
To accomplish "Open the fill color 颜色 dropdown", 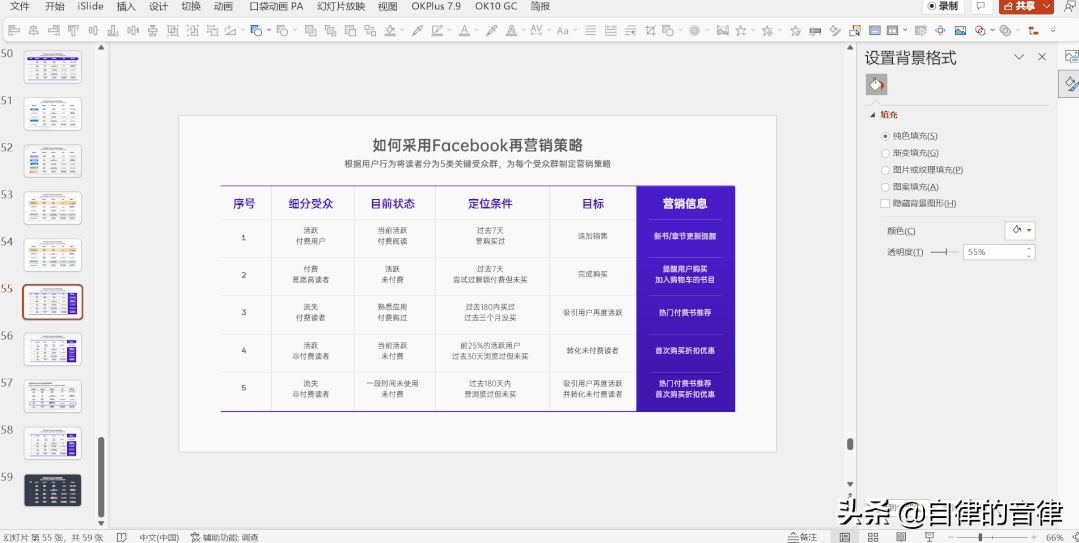I will [1020, 231].
